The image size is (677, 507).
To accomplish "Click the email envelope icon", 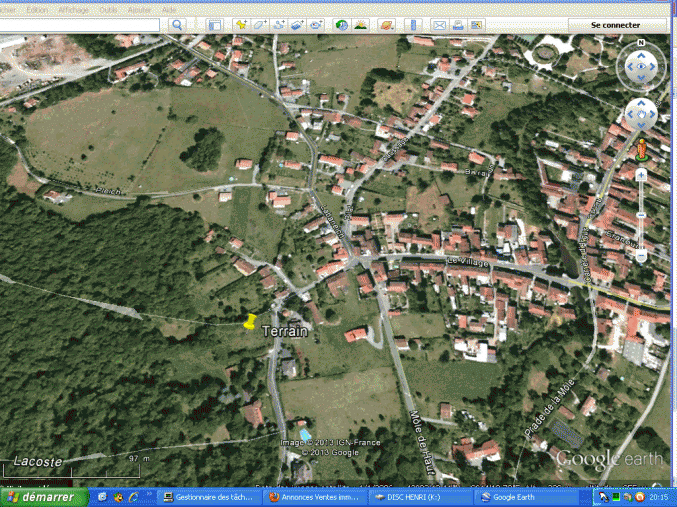I will tap(439, 24).
